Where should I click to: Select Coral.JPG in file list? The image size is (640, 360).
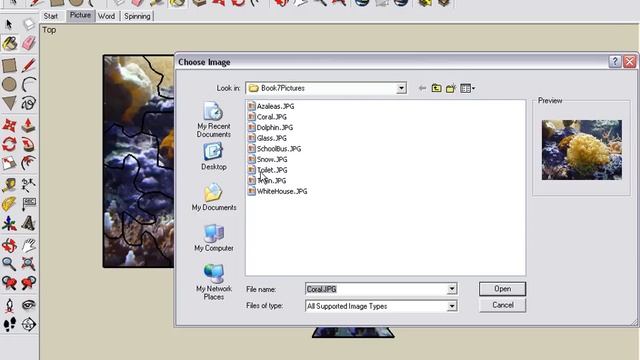pos(267,117)
